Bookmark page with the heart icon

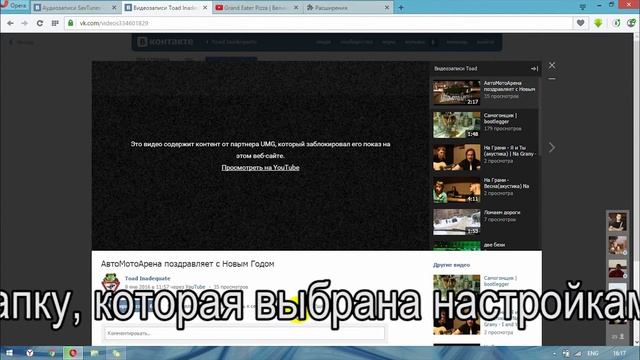(x=580, y=23)
